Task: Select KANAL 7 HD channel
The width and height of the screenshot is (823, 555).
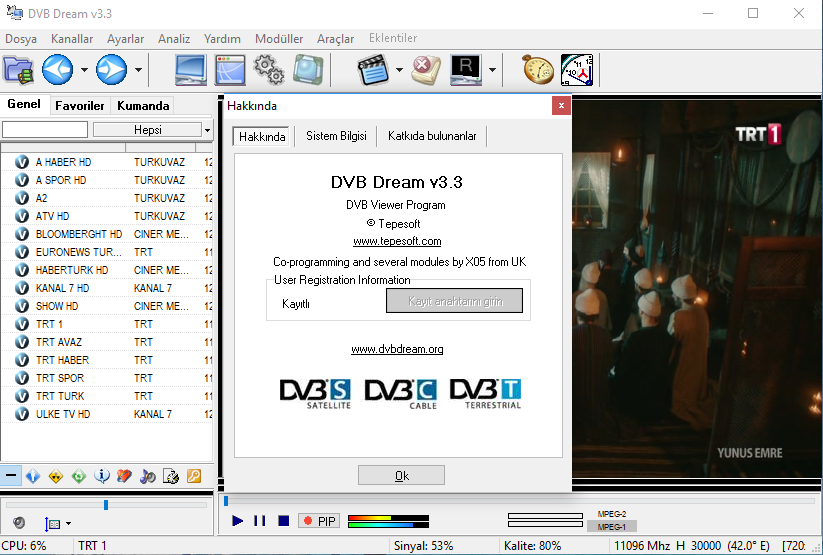Action: (x=106, y=288)
